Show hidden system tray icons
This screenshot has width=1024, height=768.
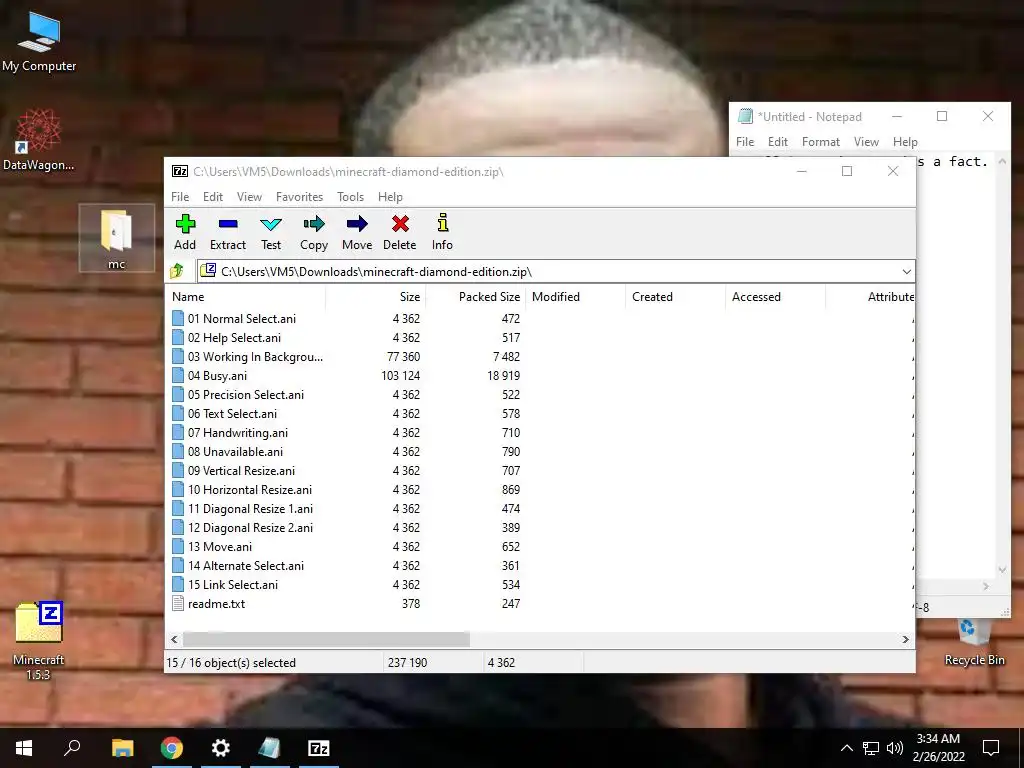(x=846, y=748)
